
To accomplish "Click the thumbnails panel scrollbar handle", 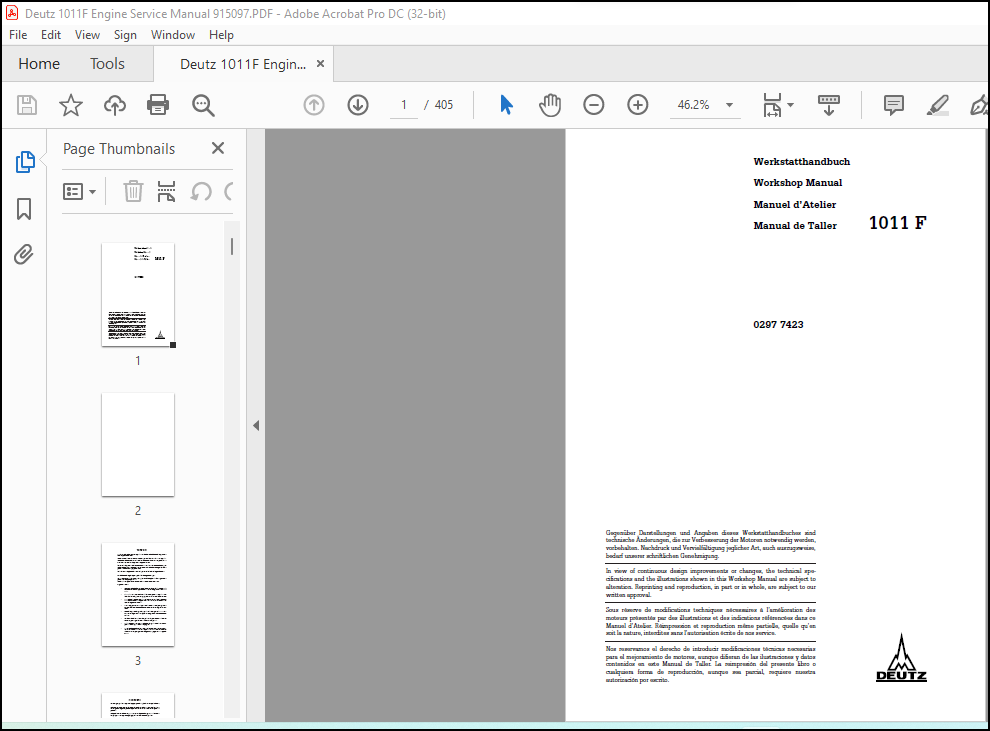I will tap(232, 246).
